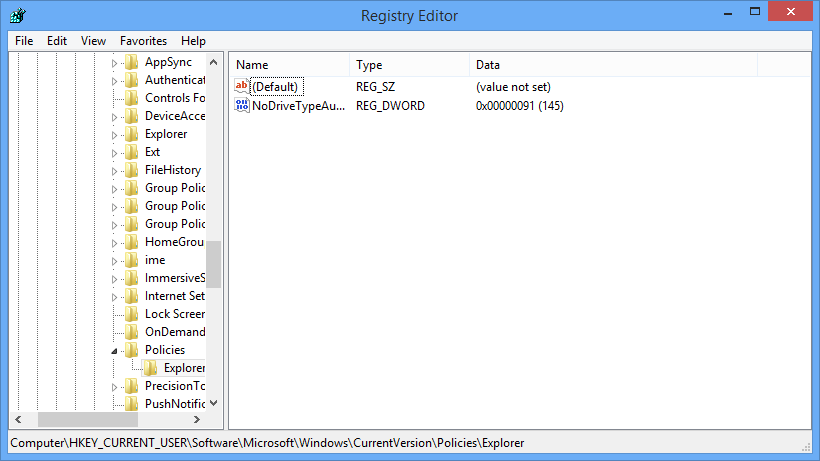
Task: Select the Controls Fo folder icon
Action: point(132,98)
